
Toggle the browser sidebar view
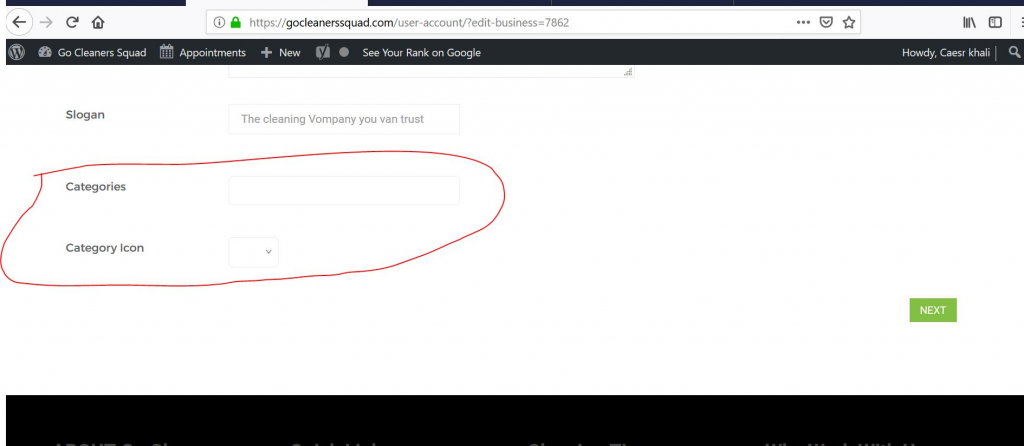[x=995, y=22]
